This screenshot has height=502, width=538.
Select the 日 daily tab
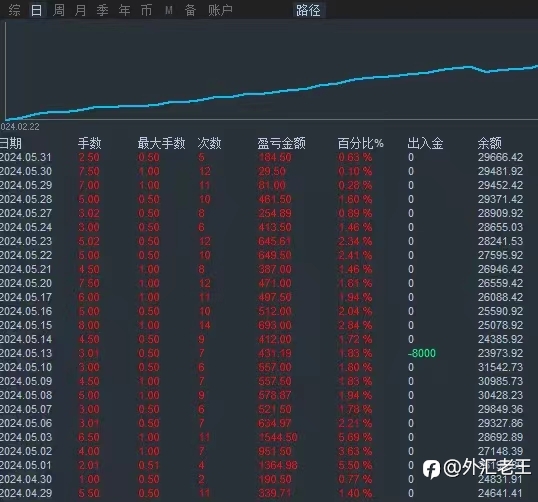pyautogui.click(x=36, y=10)
